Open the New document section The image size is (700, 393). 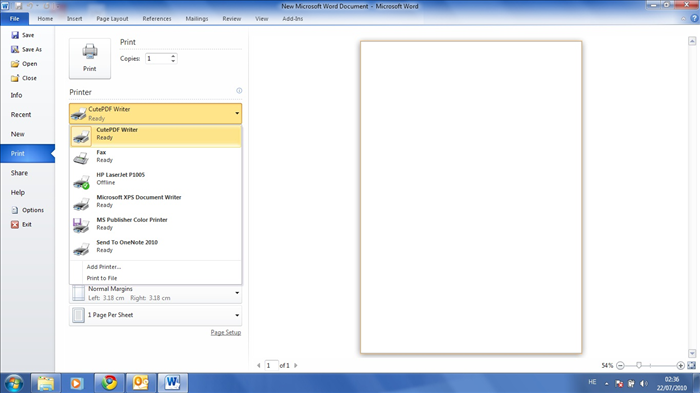click(18, 134)
